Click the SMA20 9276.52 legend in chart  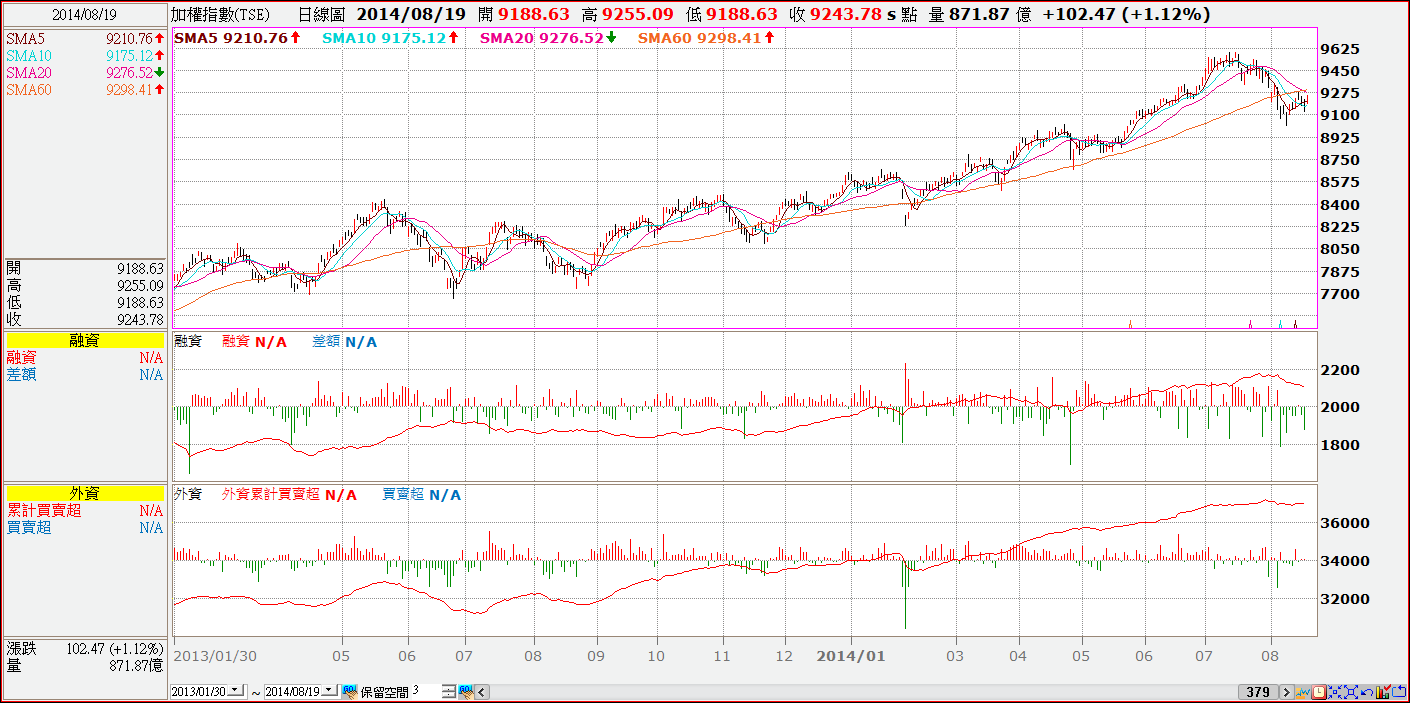pos(548,37)
